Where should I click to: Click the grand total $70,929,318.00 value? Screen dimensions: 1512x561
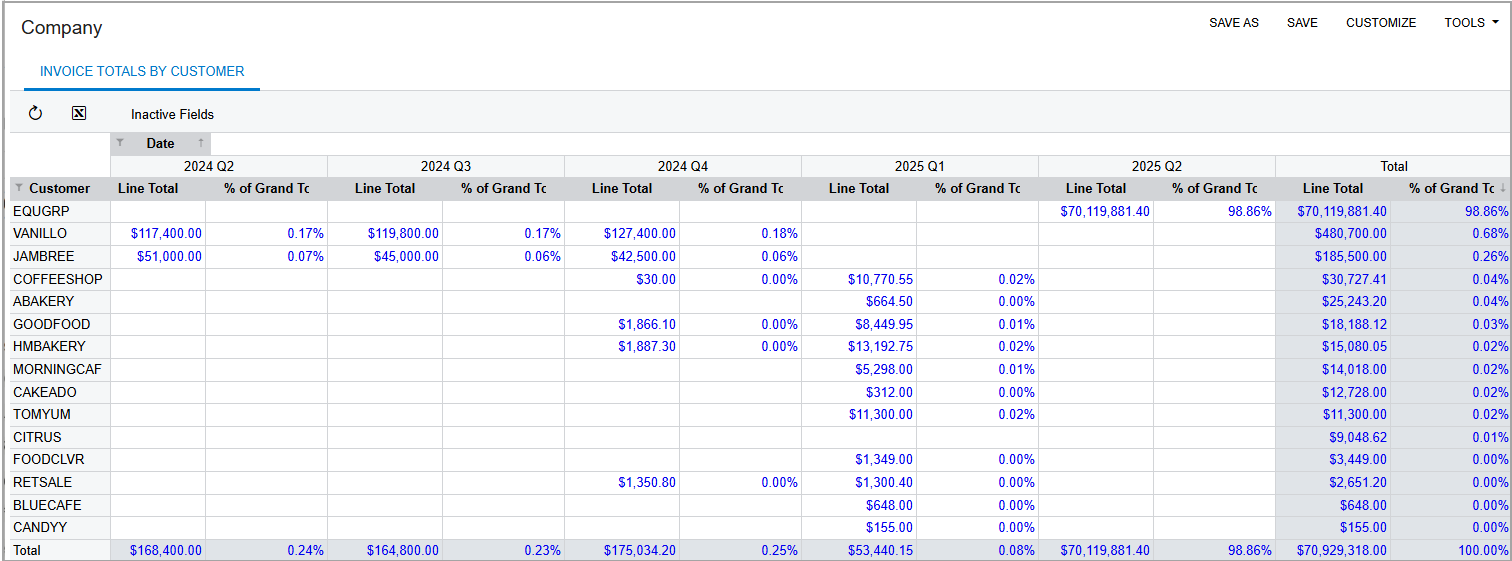tap(1341, 550)
